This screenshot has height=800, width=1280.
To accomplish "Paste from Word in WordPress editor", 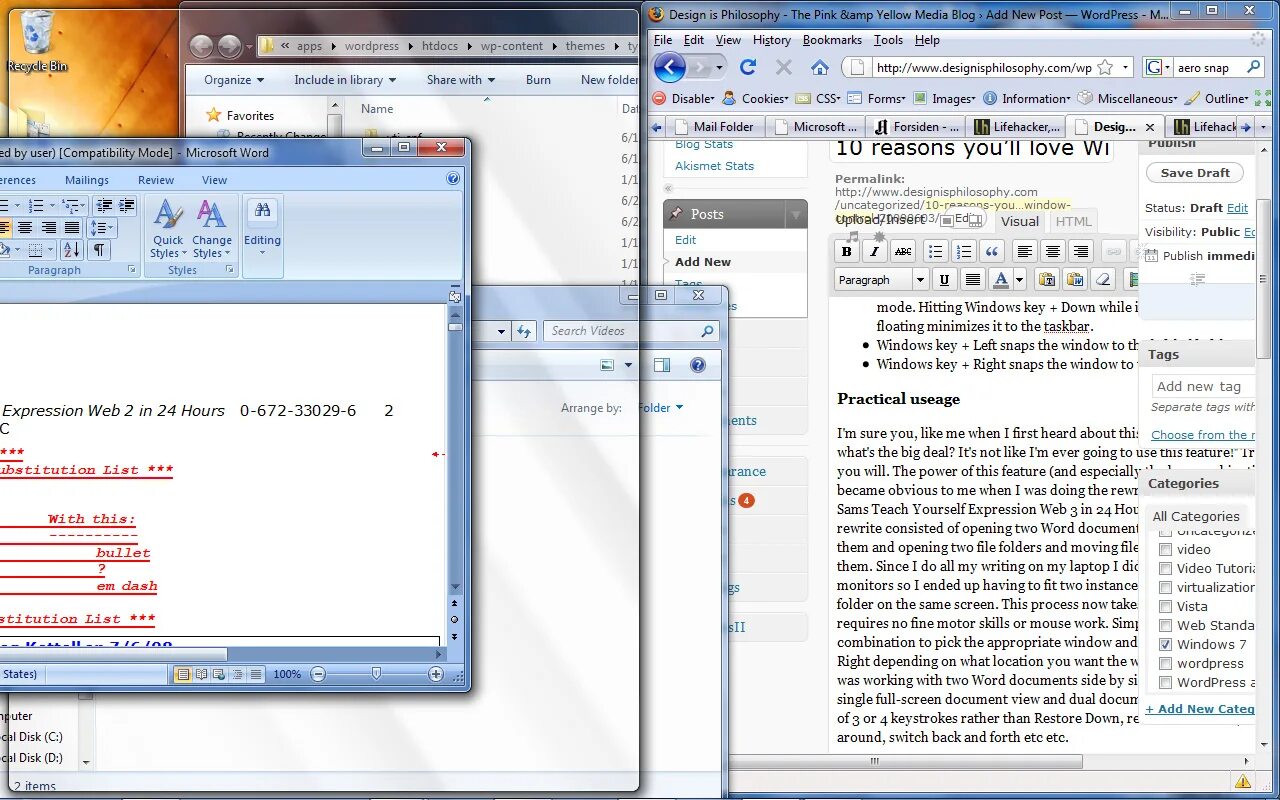I will pyautogui.click(x=1075, y=279).
